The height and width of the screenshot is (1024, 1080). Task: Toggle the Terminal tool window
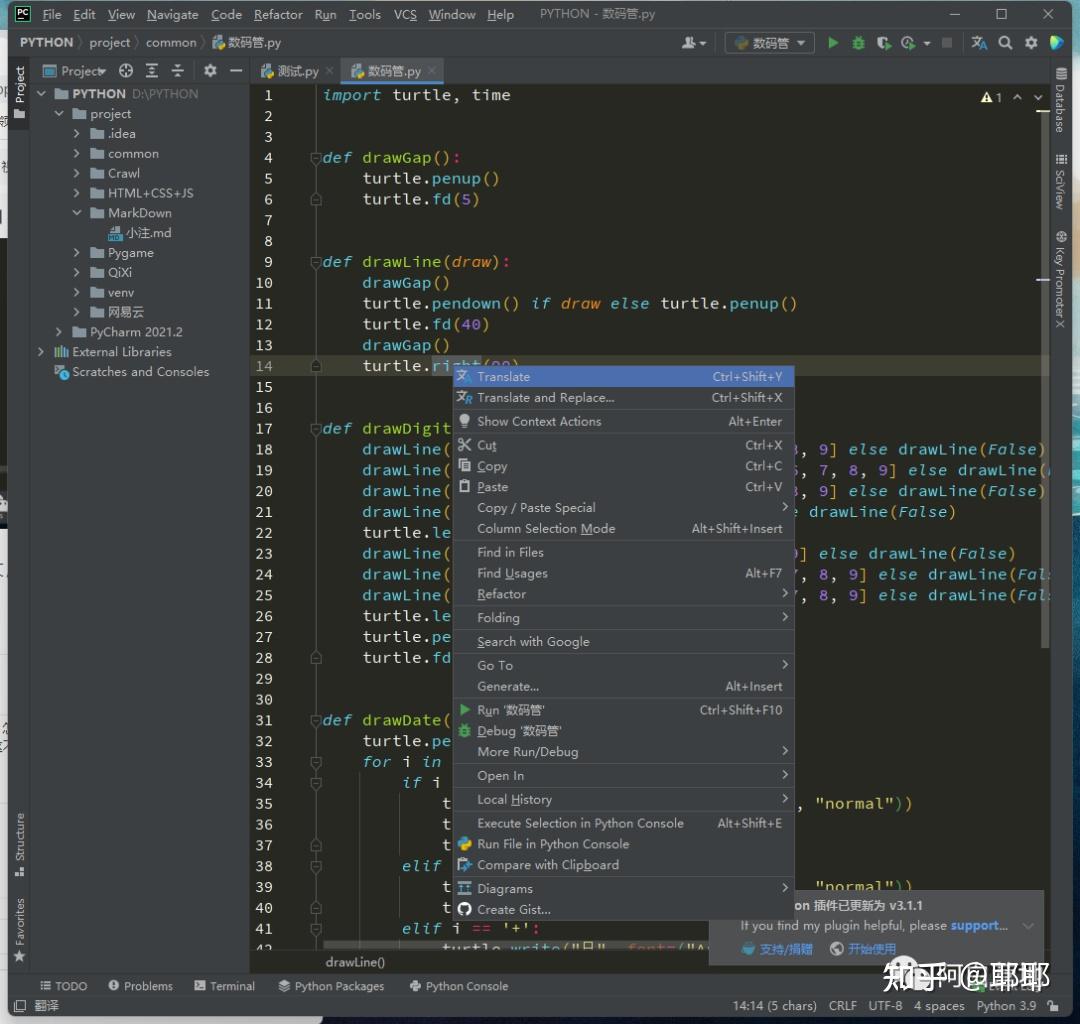[225, 986]
